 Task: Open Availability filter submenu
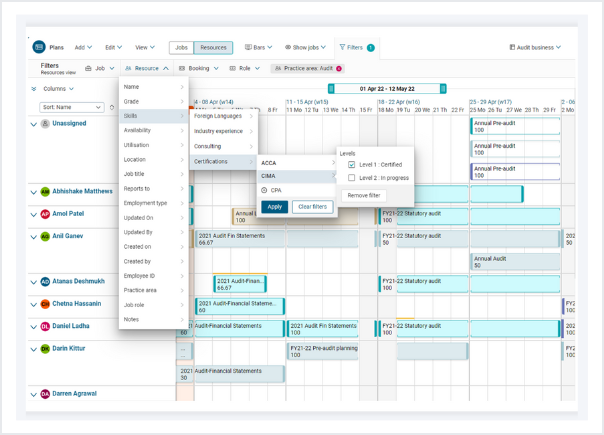pos(154,131)
